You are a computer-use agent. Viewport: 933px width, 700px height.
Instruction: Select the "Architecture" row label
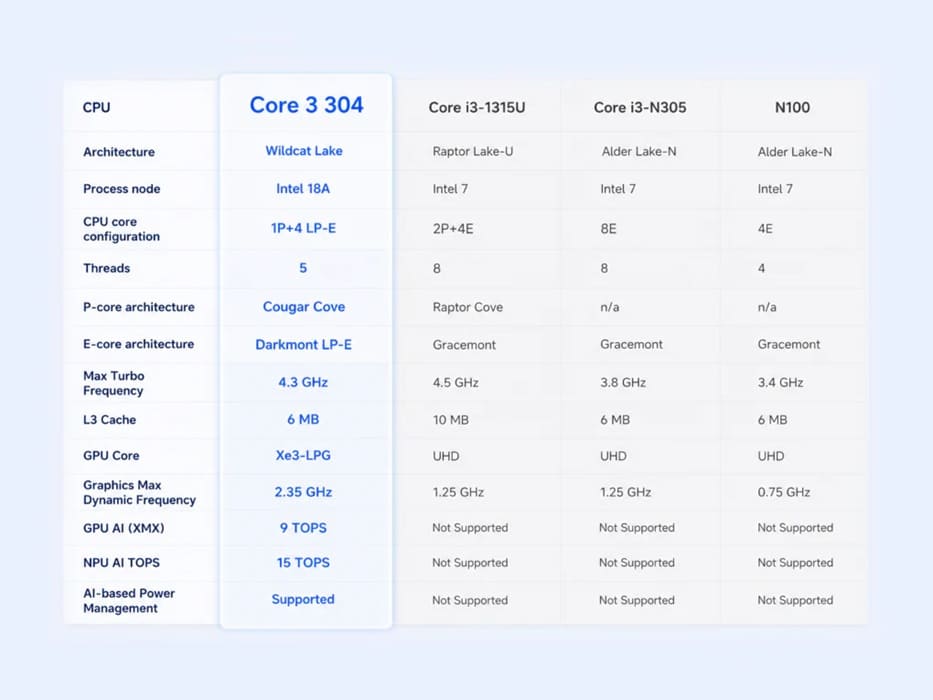pos(119,152)
